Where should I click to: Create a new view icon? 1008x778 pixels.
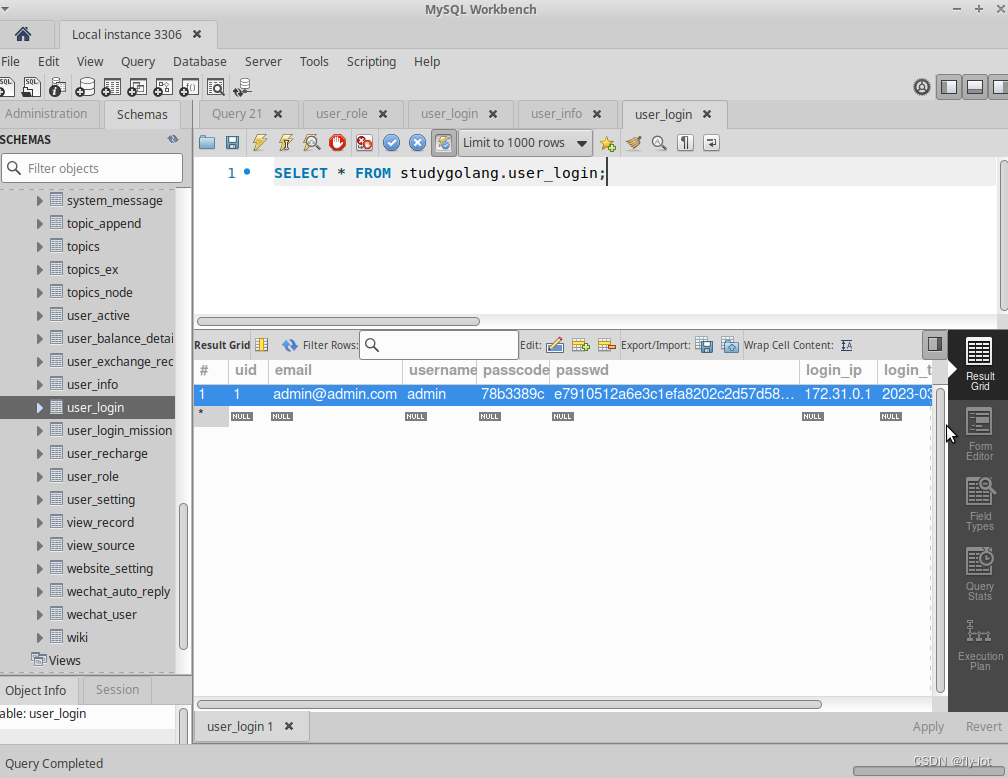coord(137,87)
